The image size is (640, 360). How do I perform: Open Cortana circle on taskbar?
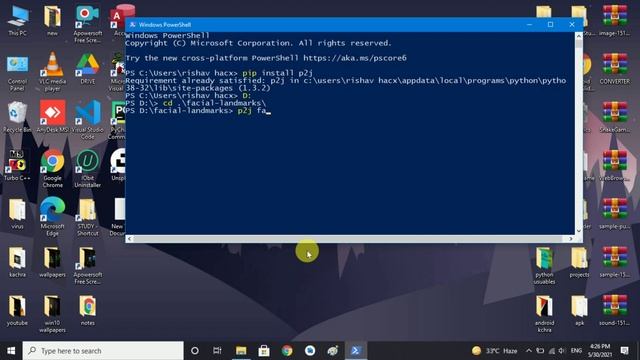tap(195, 351)
